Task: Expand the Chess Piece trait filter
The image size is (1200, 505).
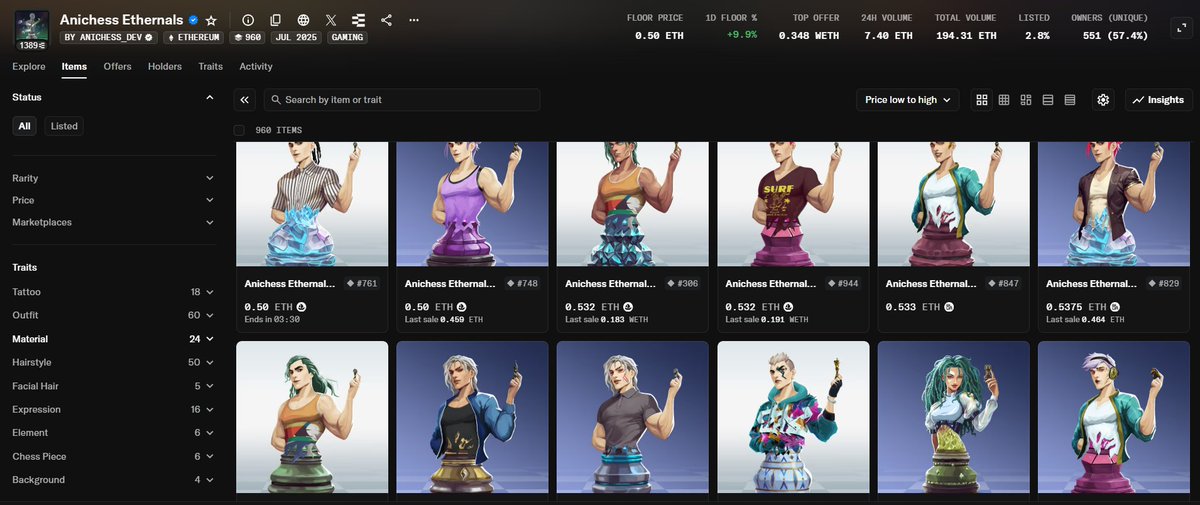Action: tap(114, 456)
